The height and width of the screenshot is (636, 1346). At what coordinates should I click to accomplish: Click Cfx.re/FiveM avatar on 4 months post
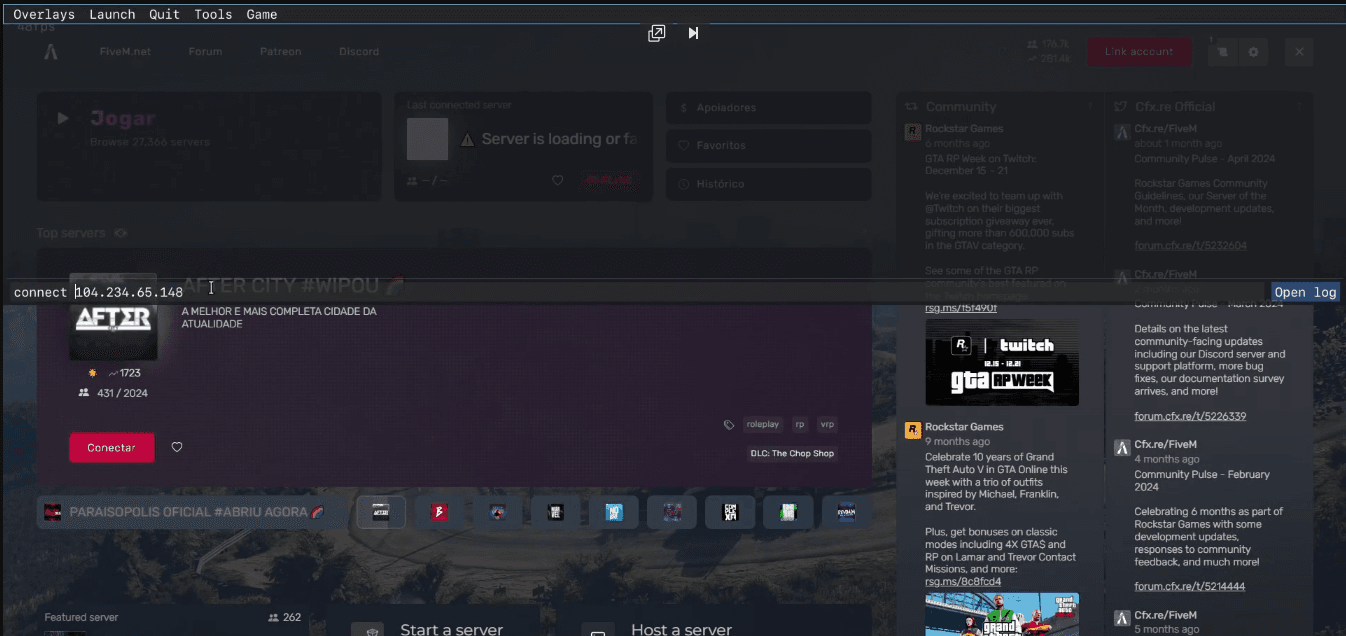1122,447
